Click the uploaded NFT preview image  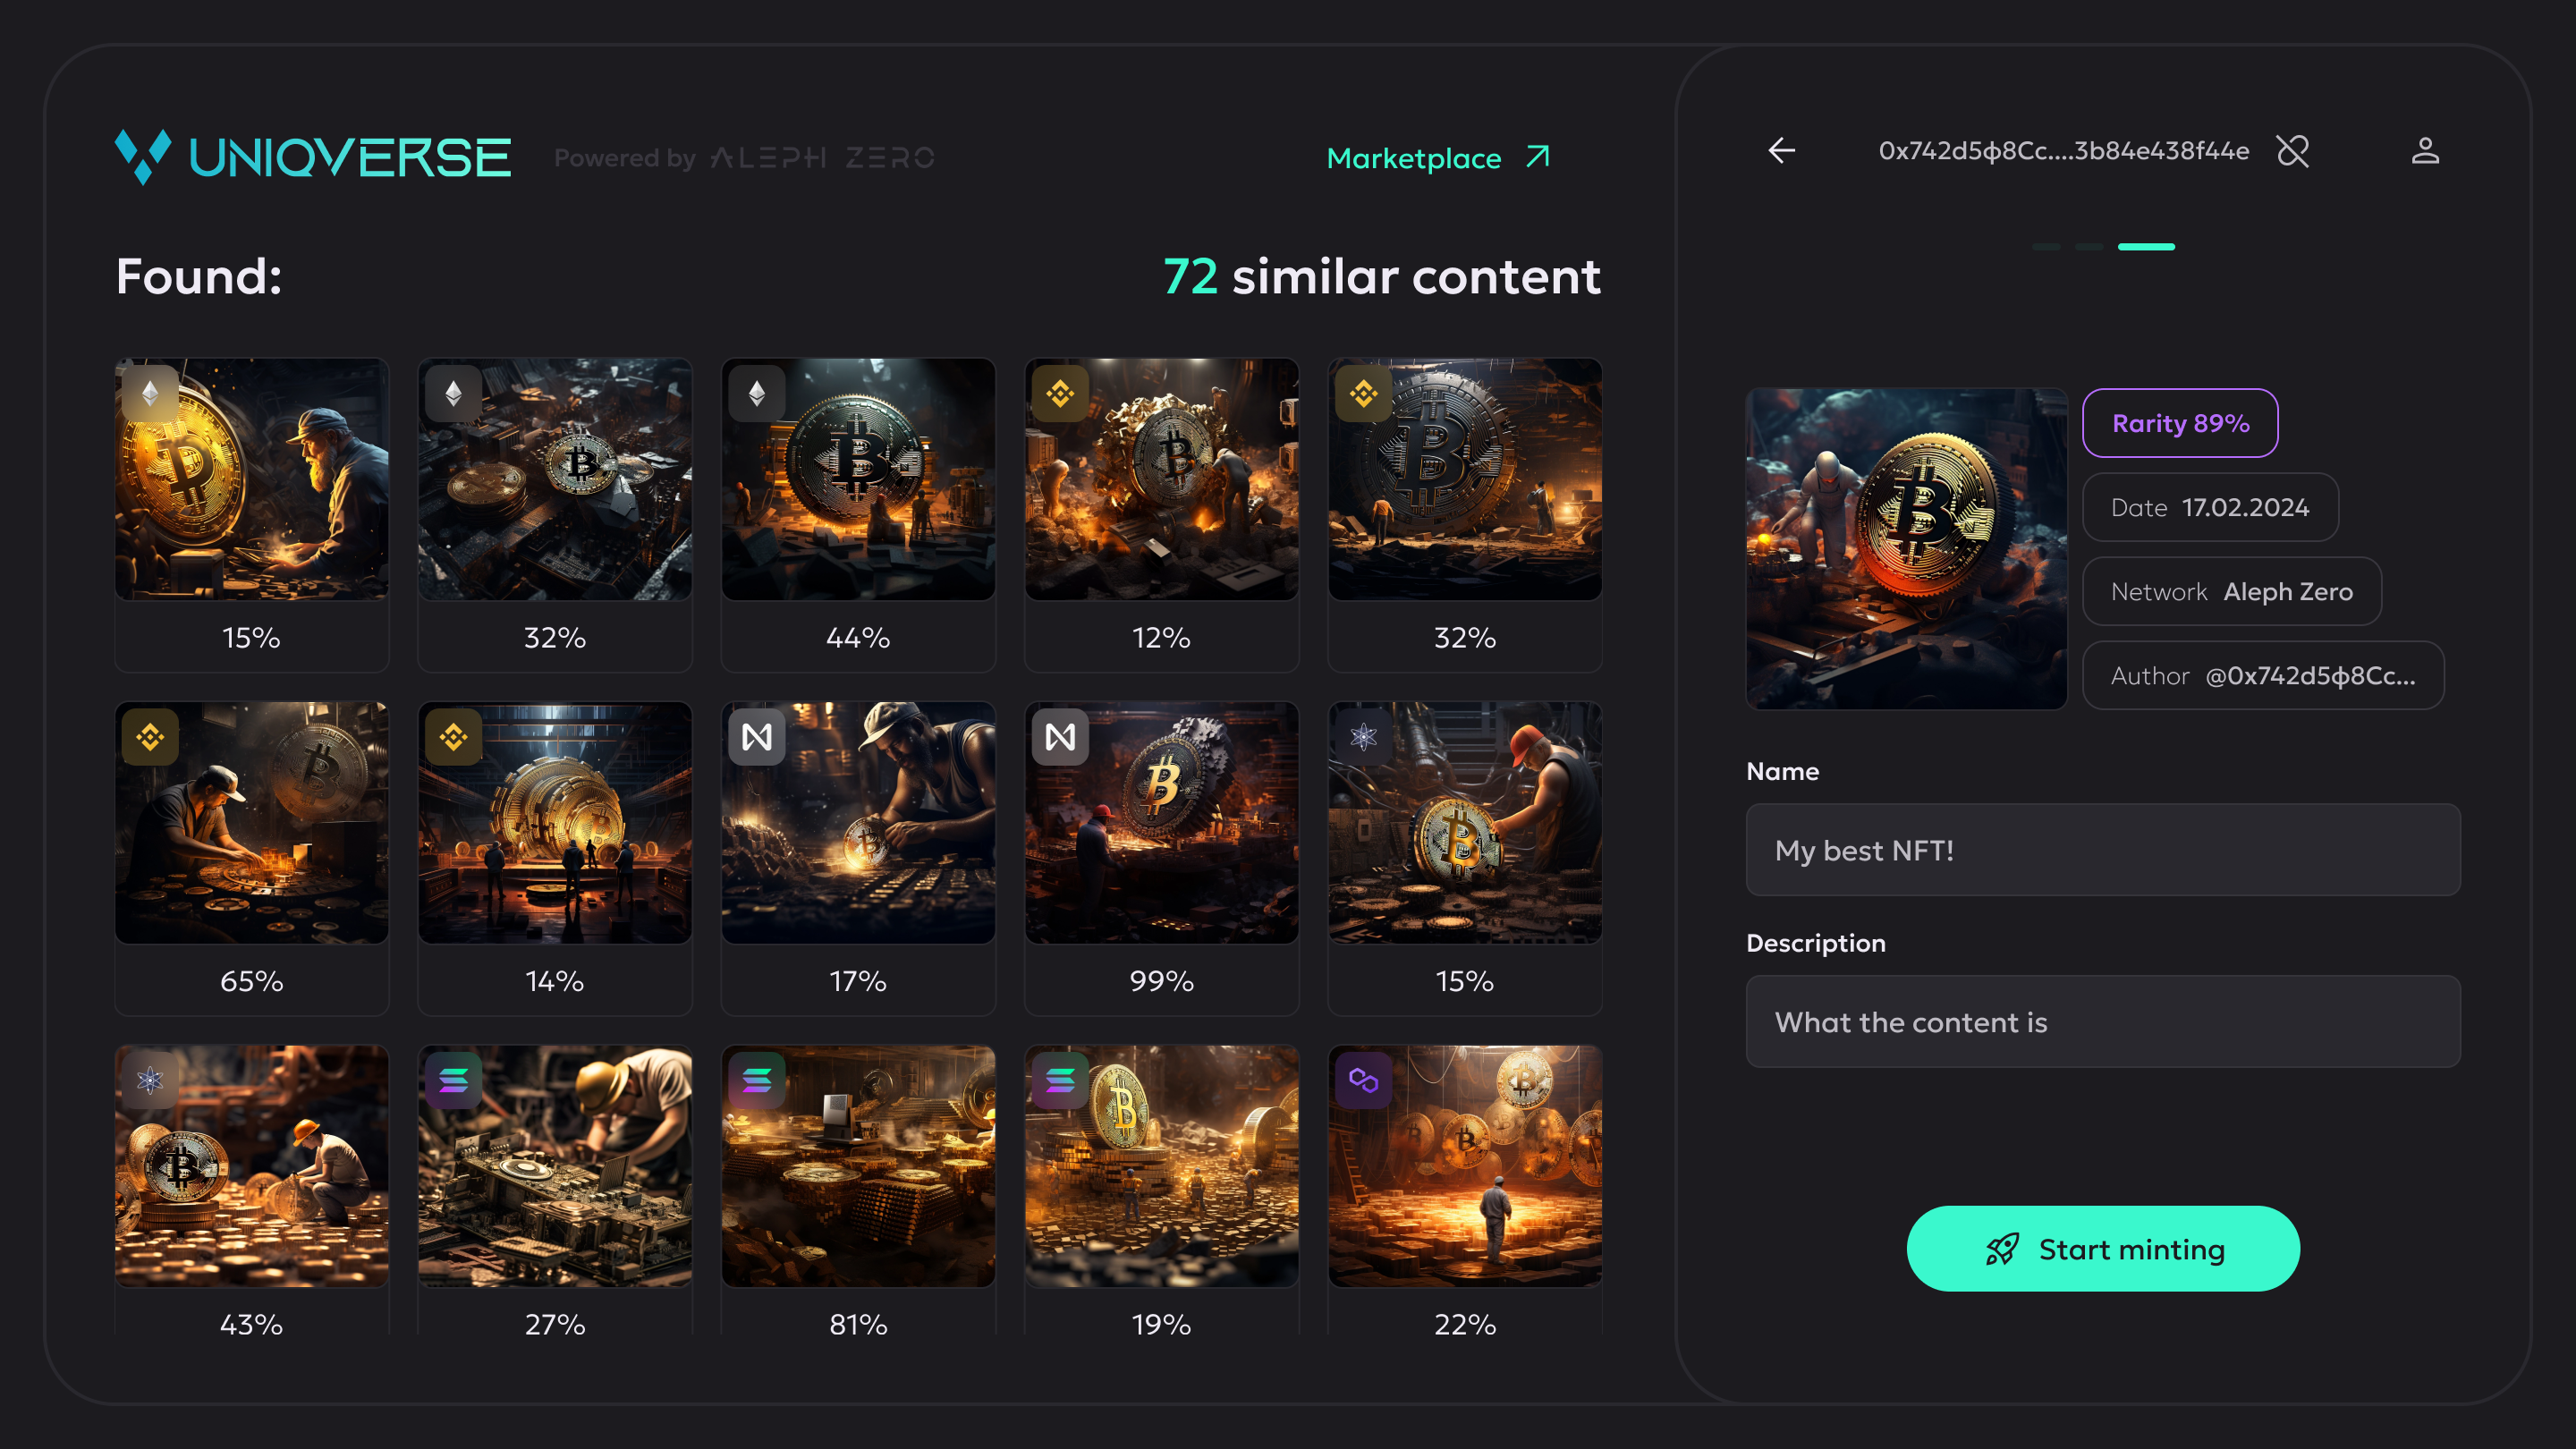[1906, 549]
